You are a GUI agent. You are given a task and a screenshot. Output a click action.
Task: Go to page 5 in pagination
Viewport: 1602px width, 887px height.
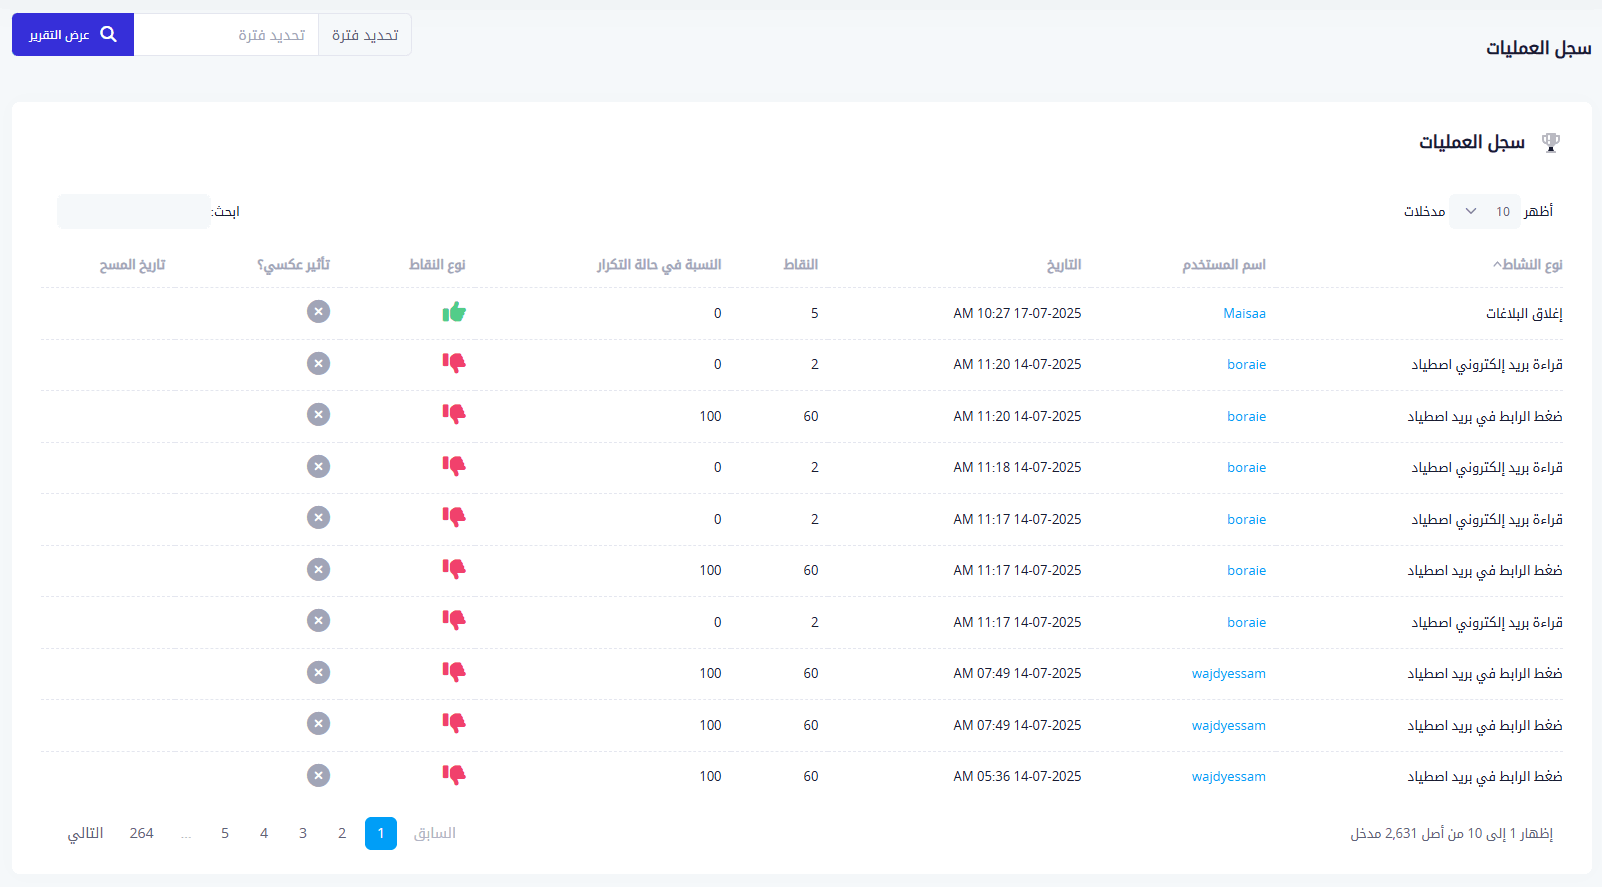click(225, 833)
